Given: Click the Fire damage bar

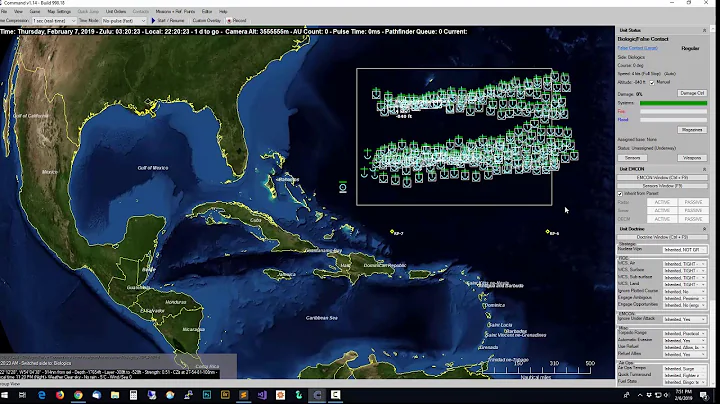Looking at the screenshot, I should (x=674, y=112).
